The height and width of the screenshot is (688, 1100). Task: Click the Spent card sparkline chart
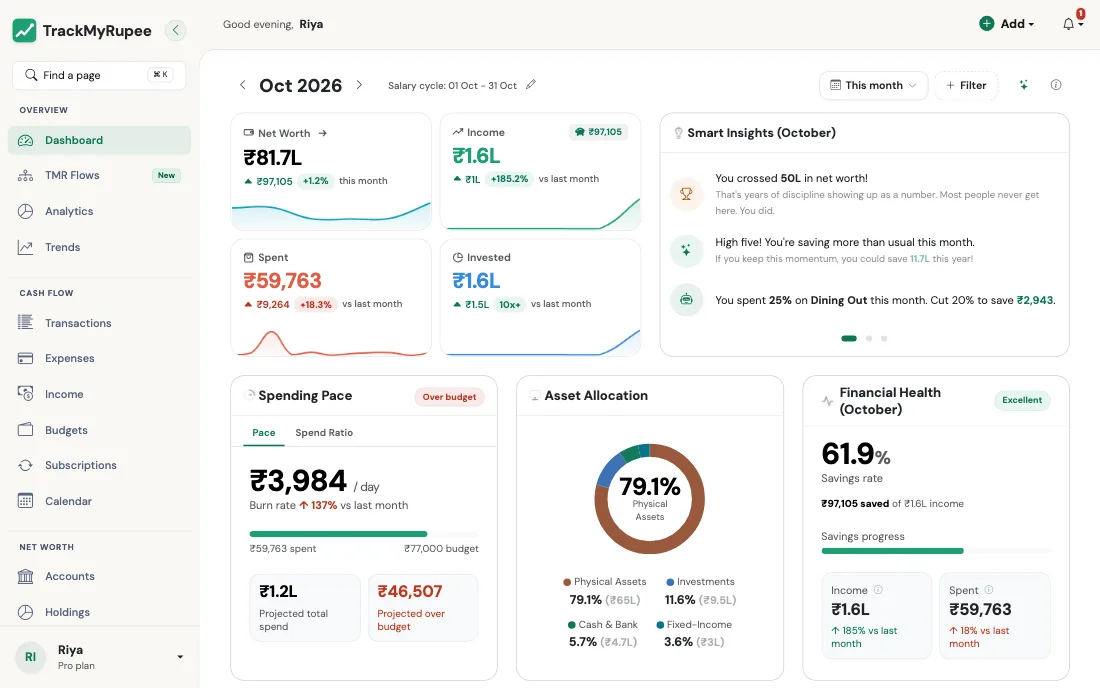(330, 342)
